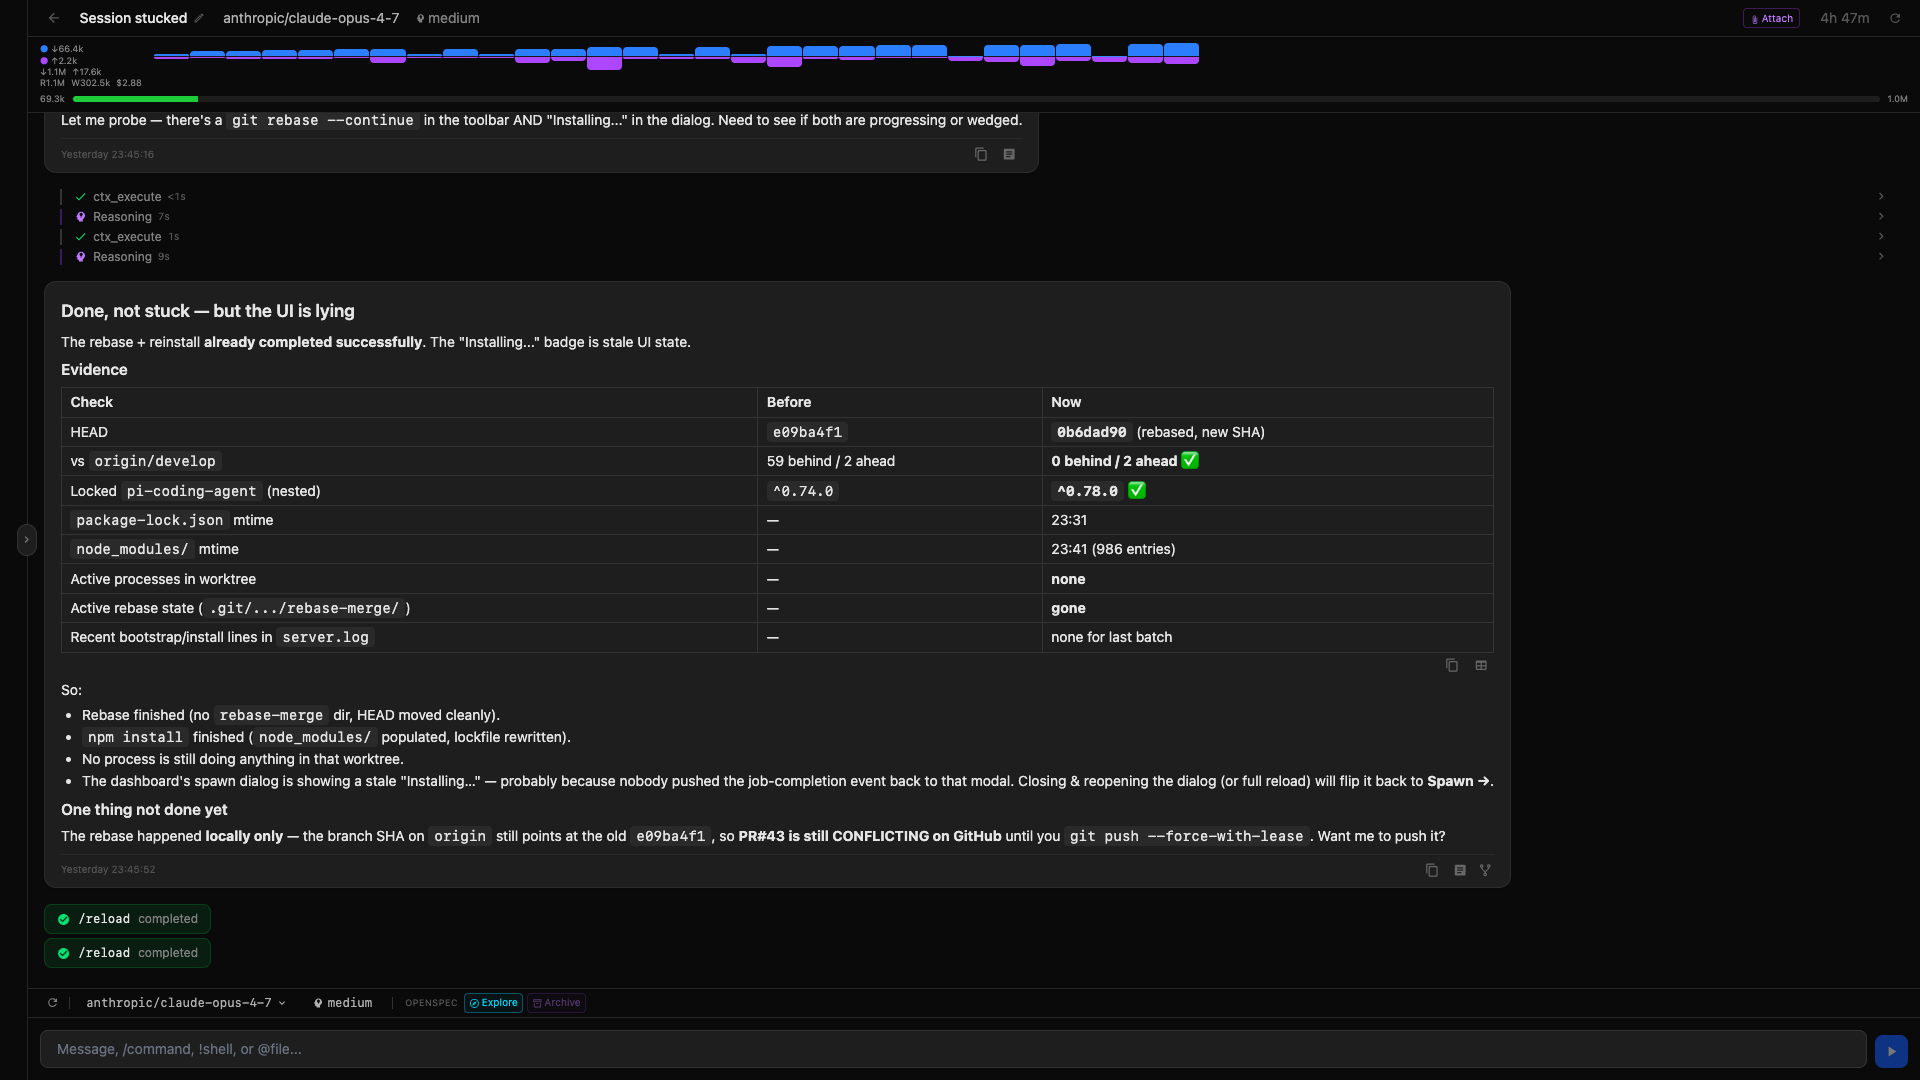1920x1080 pixels.
Task: Click the last blue bar in token chart
Action: click(x=1181, y=51)
